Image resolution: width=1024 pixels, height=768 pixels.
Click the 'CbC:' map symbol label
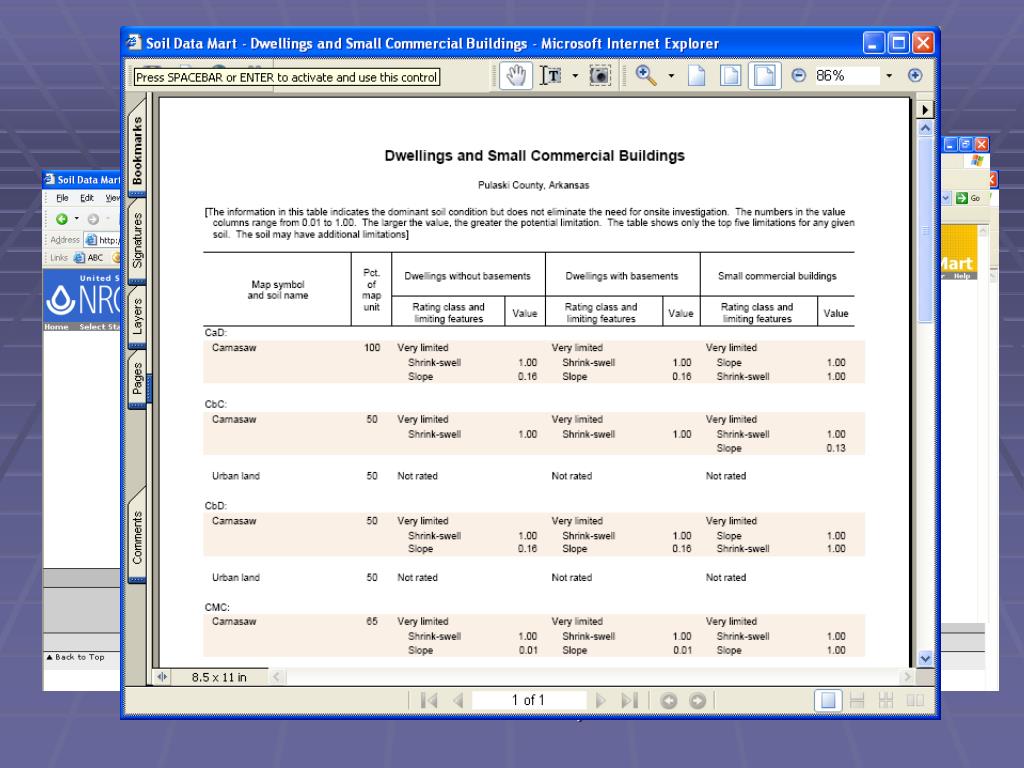coord(216,404)
